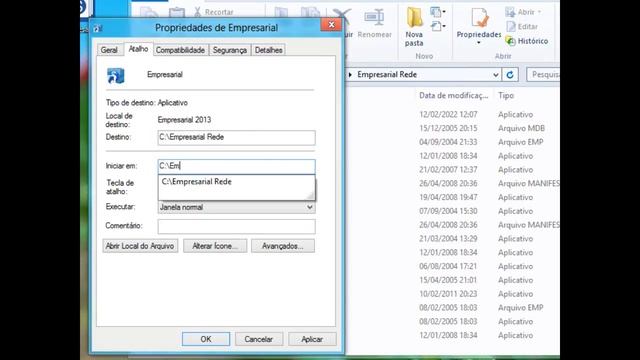Screen dimensions: 640x360
Task: Click the Aplicar button
Action: [x=312, y=339]
